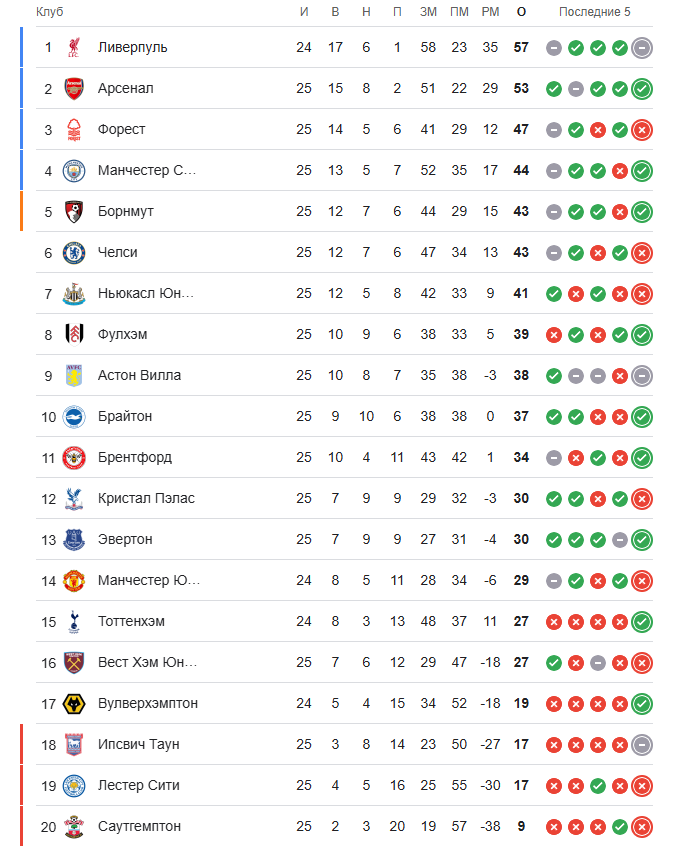This screenshot has width=676, height=848.
Task: Click the РМ goal difference header
Action: [x=490, y=11]
